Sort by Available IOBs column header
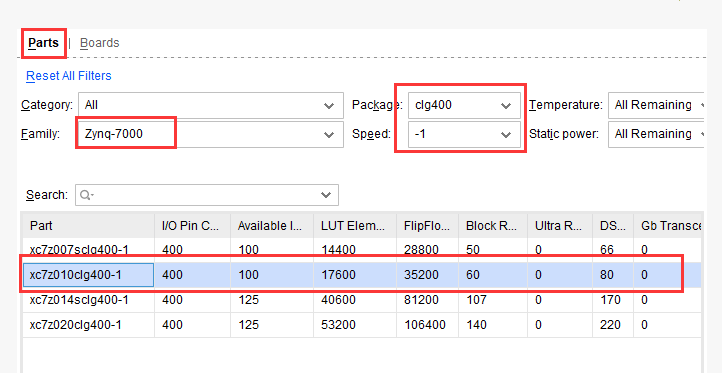 [x=272, y=226]
